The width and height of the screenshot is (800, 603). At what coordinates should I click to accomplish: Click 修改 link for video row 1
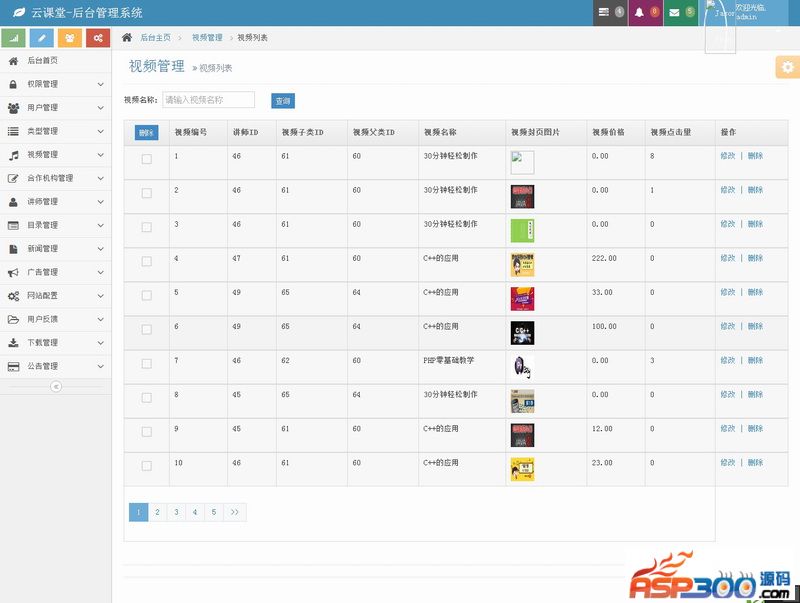pos(728,156)
